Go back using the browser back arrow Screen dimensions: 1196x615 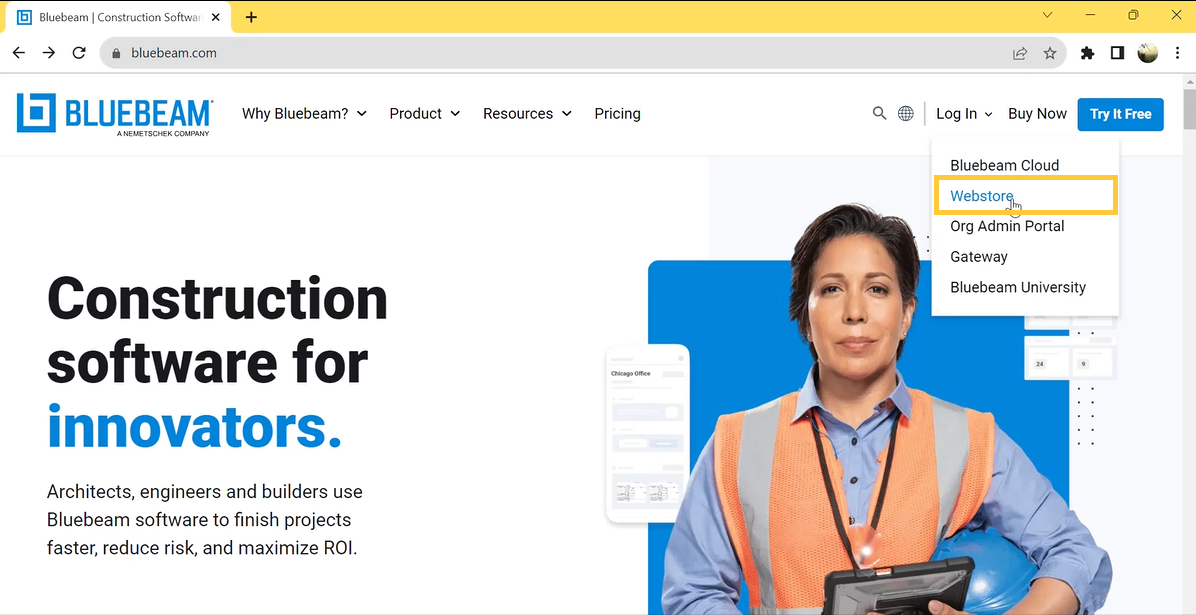19,53
